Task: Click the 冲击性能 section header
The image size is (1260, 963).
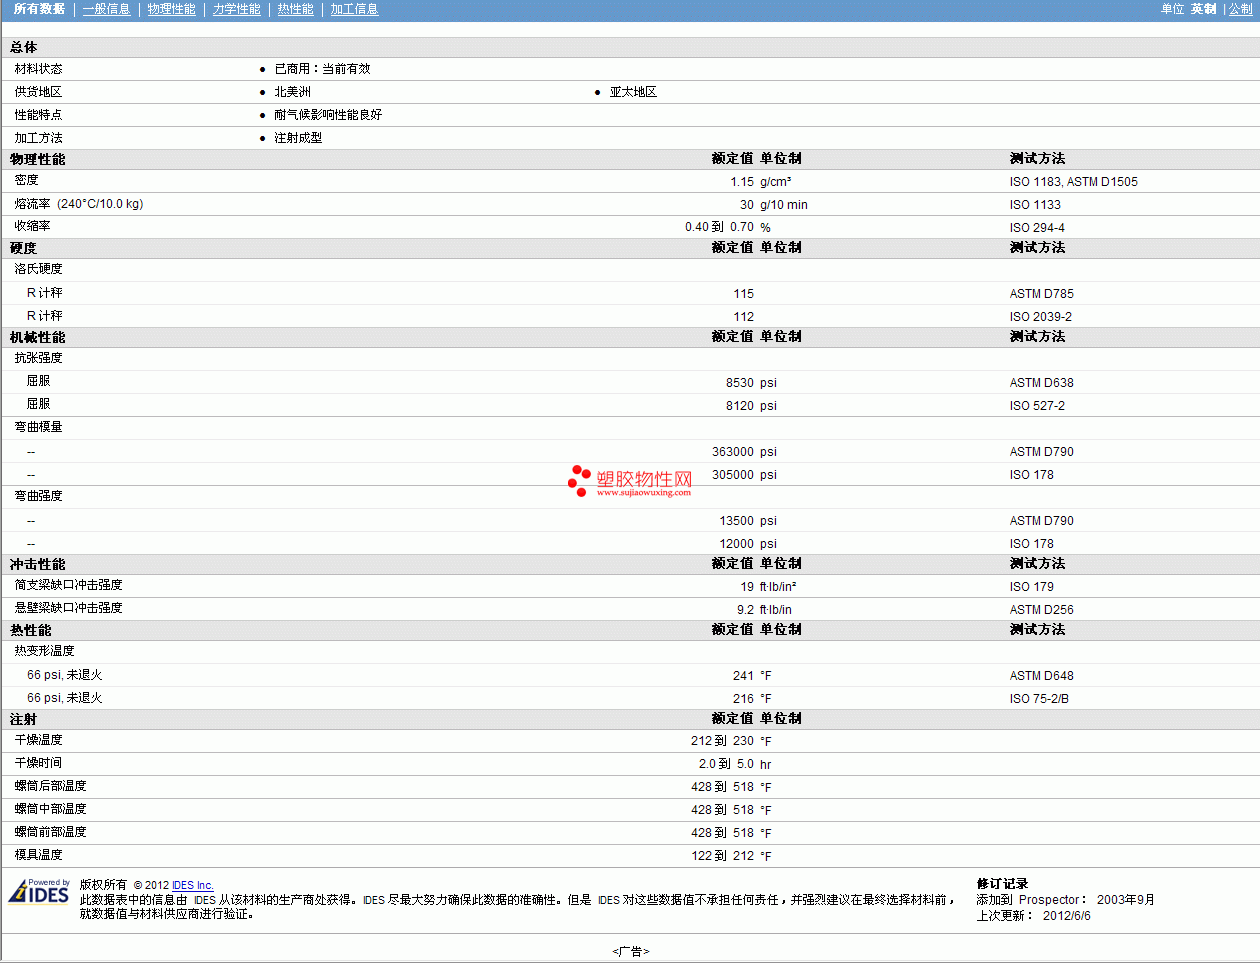Action: point(38,564)
